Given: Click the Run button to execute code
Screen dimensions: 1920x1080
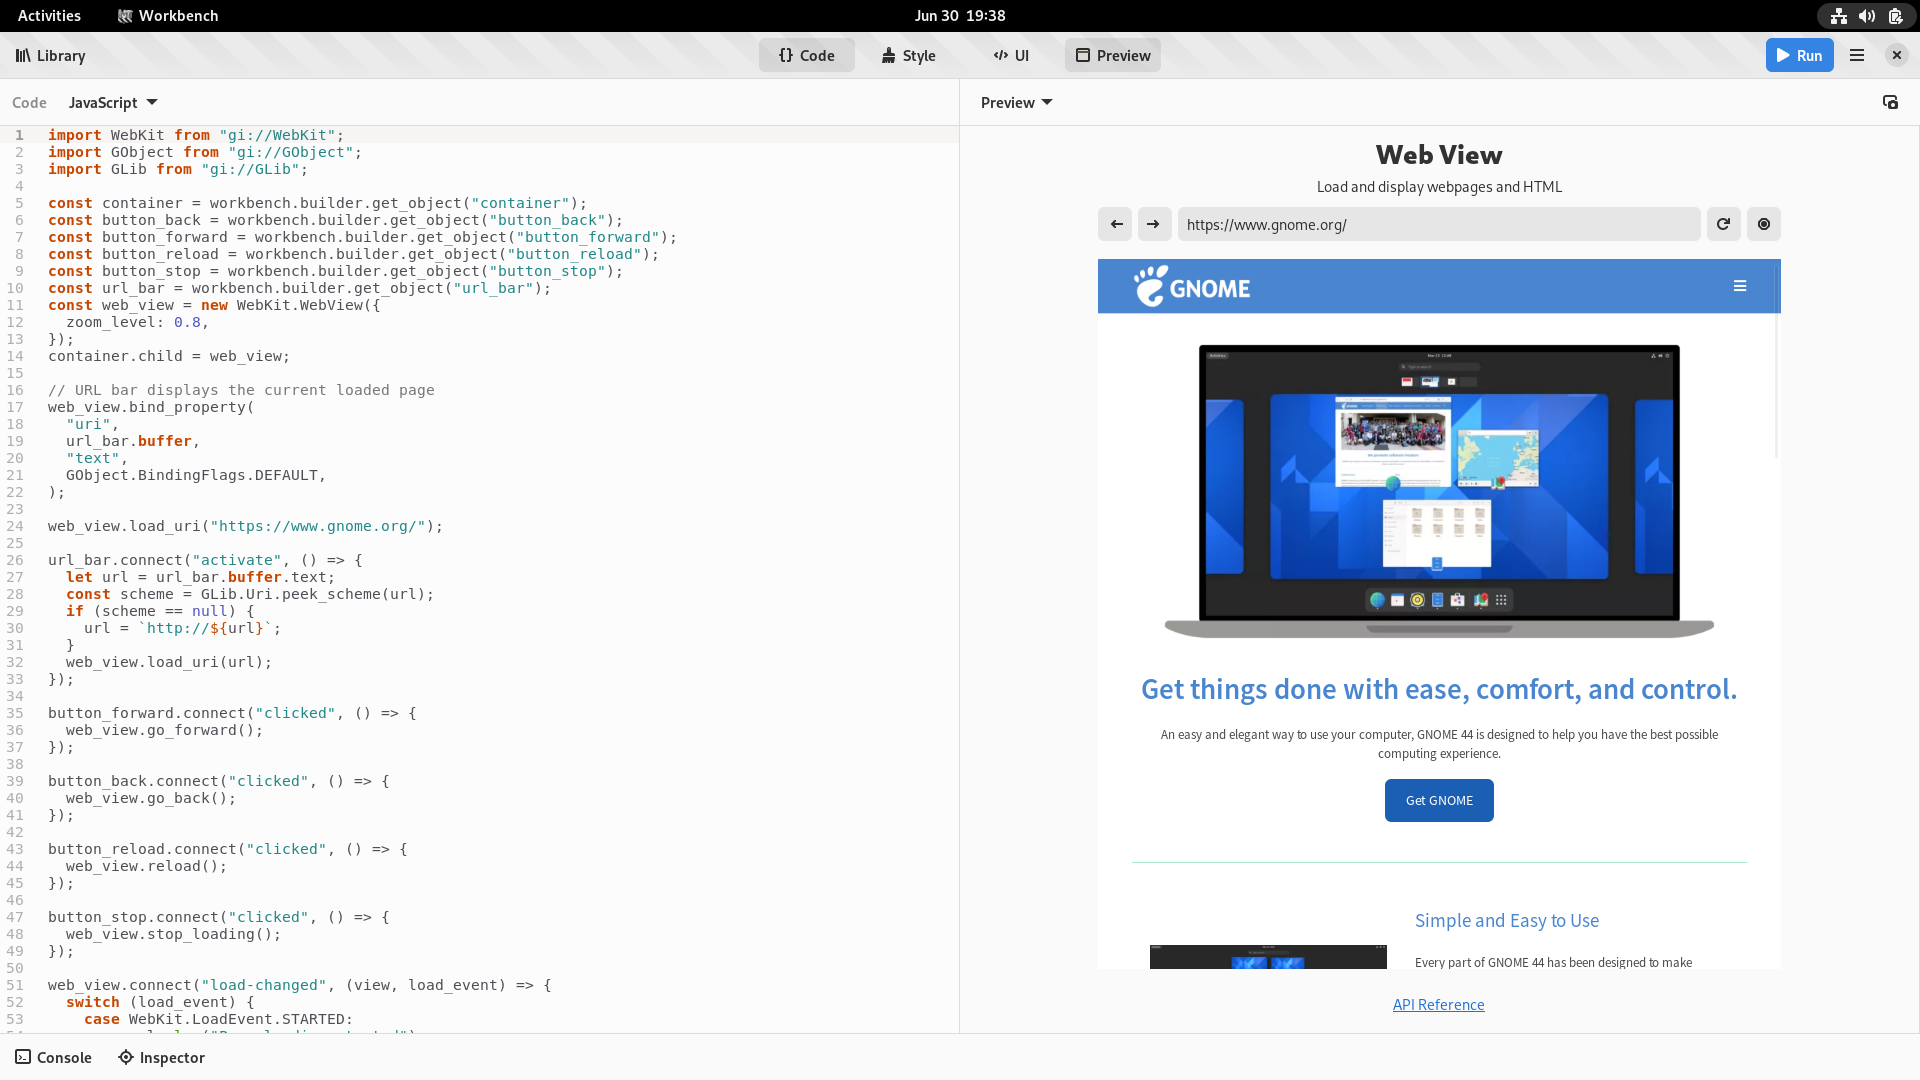Looking at the screenshot, I should (x=1800, y=55).
